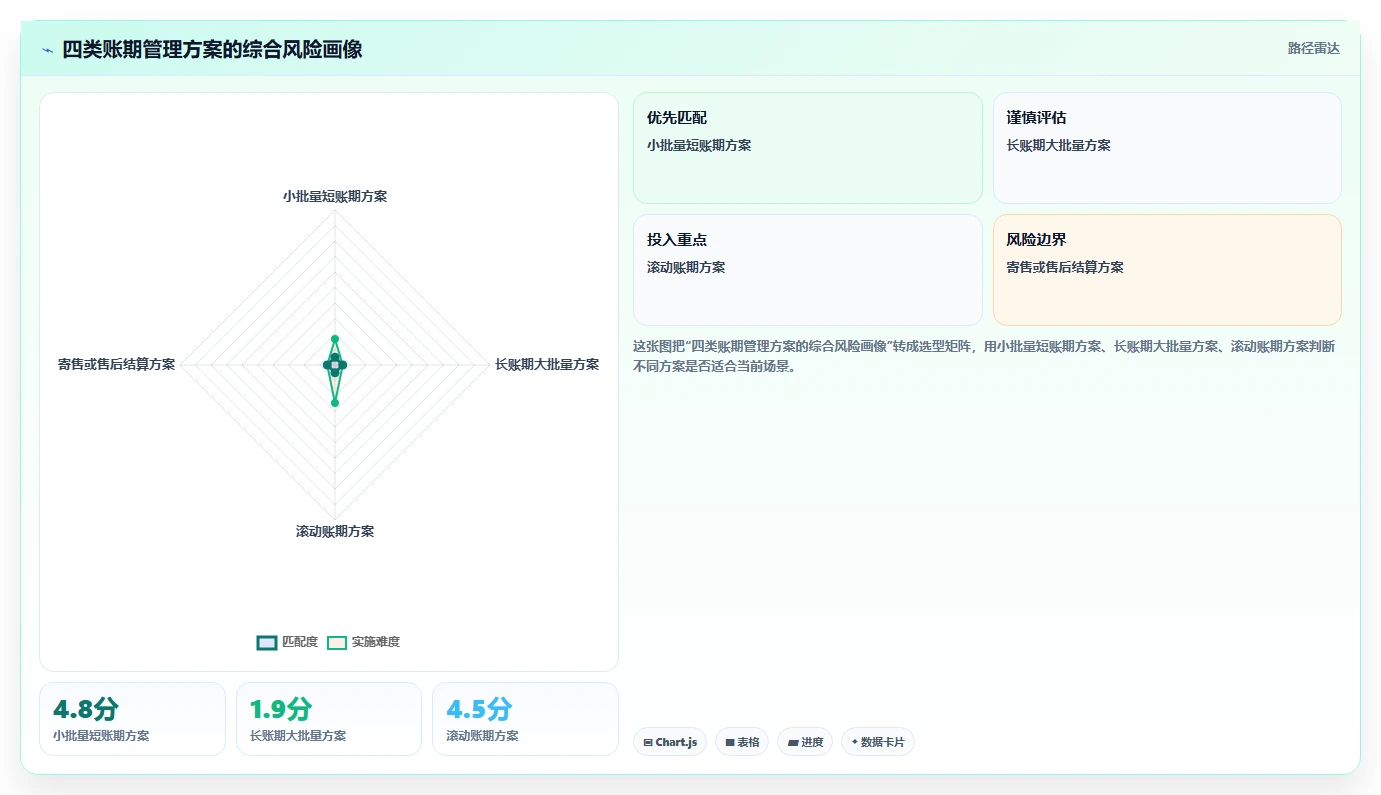Click the 小批量短账期方案 radar axis label
The width and height of the screenshot is (1381, 795).
[335, 196]
